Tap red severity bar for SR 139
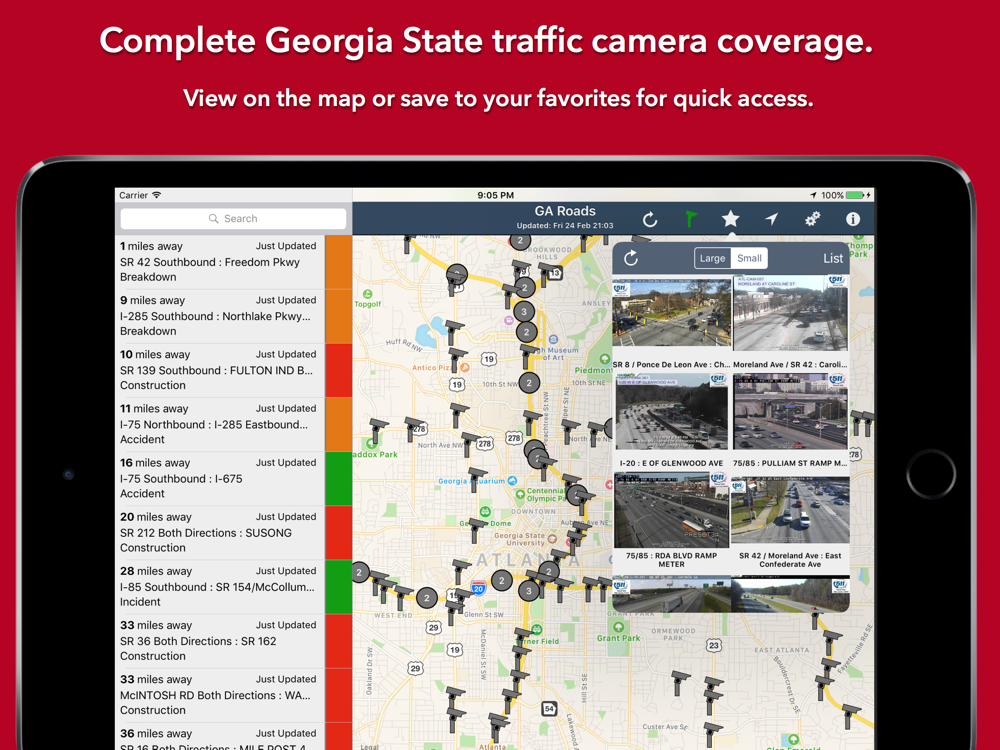The image size is (1000, 750). (x=339, y=371)
